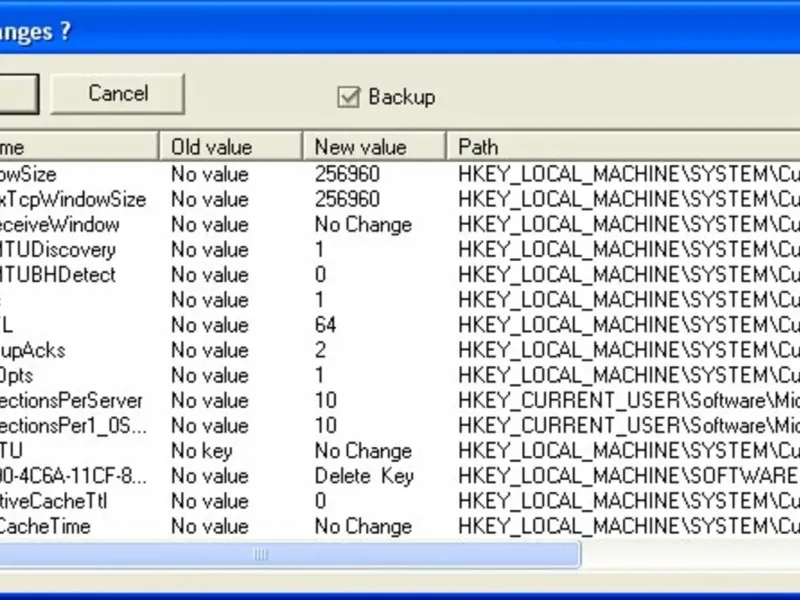
Task: Sort by the Path column header
Action: [623, 147]
